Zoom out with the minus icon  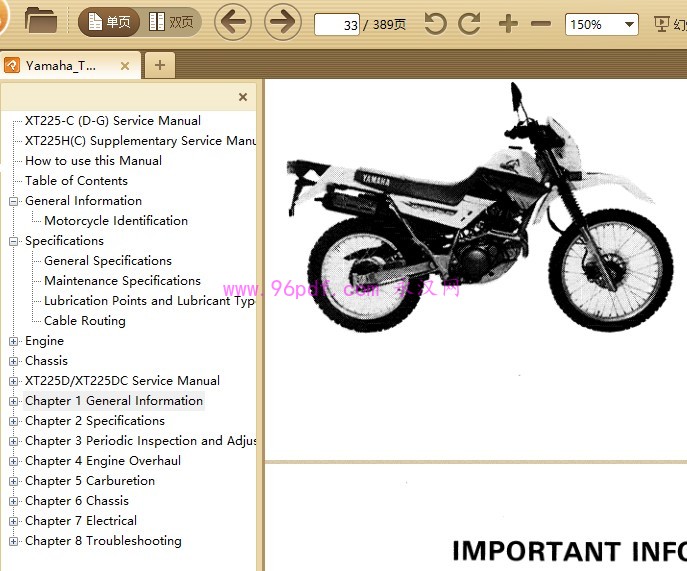541,23
